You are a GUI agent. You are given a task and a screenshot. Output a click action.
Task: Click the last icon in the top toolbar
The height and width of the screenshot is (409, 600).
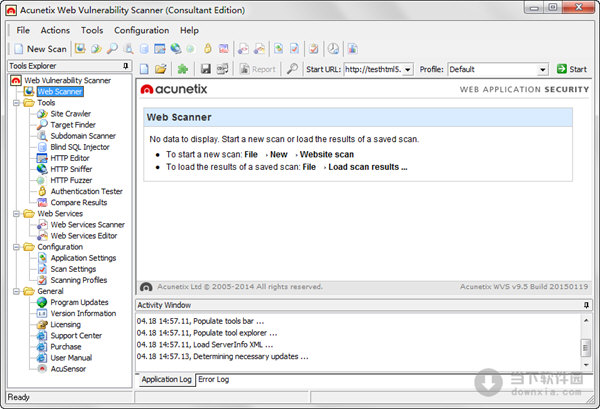click(x=352, y=49)
